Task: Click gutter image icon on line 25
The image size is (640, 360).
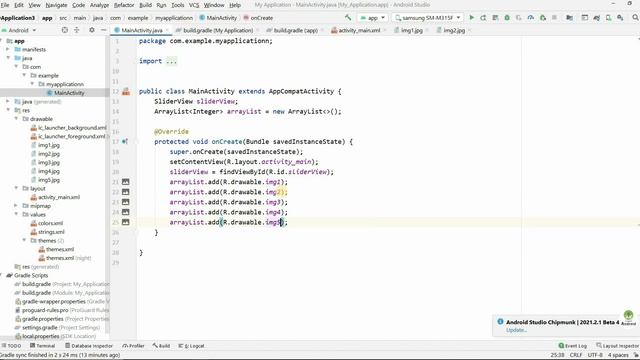Action: click(126, 222)
